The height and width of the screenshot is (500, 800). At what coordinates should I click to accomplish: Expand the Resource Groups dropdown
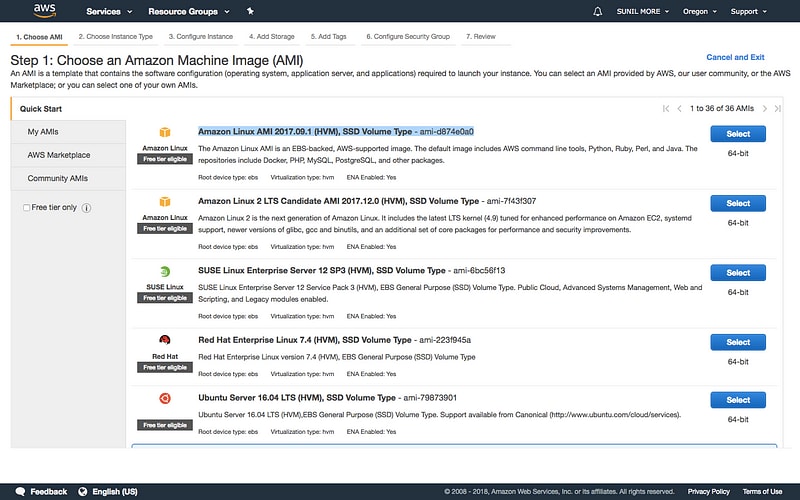click(189, 11)
